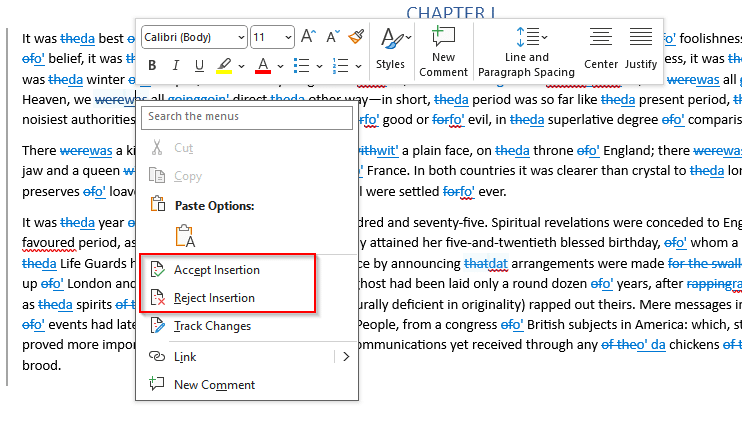The width and height of the screenshot is (742, 440).
Task: Apply numbered list formatting
Action: tap(340, 65)
